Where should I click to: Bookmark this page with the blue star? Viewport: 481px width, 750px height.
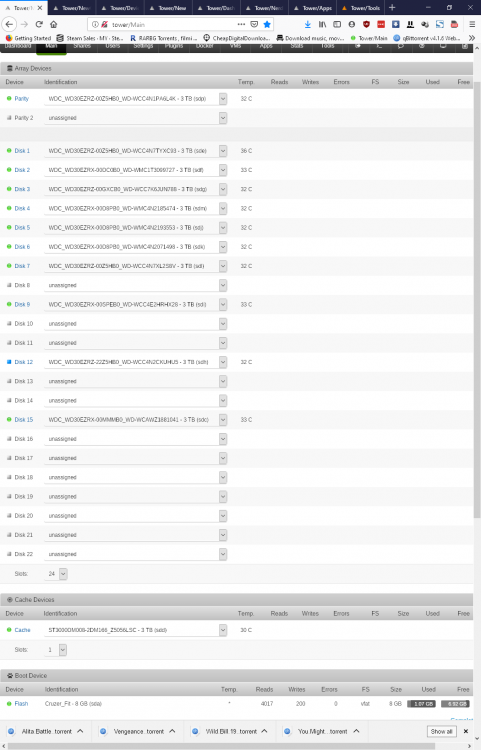point(267,24)
